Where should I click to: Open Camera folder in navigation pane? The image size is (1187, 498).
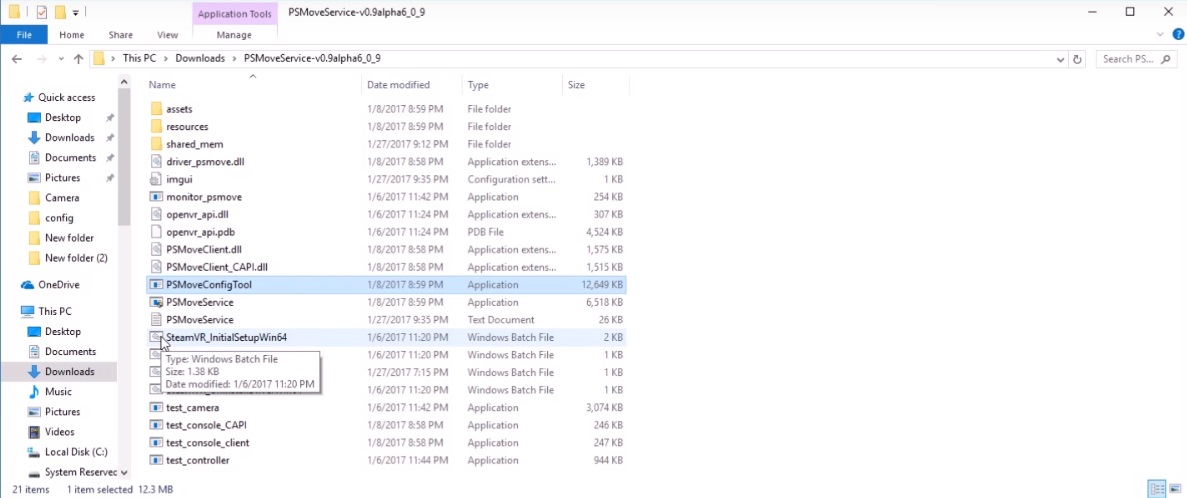[62, 198]
